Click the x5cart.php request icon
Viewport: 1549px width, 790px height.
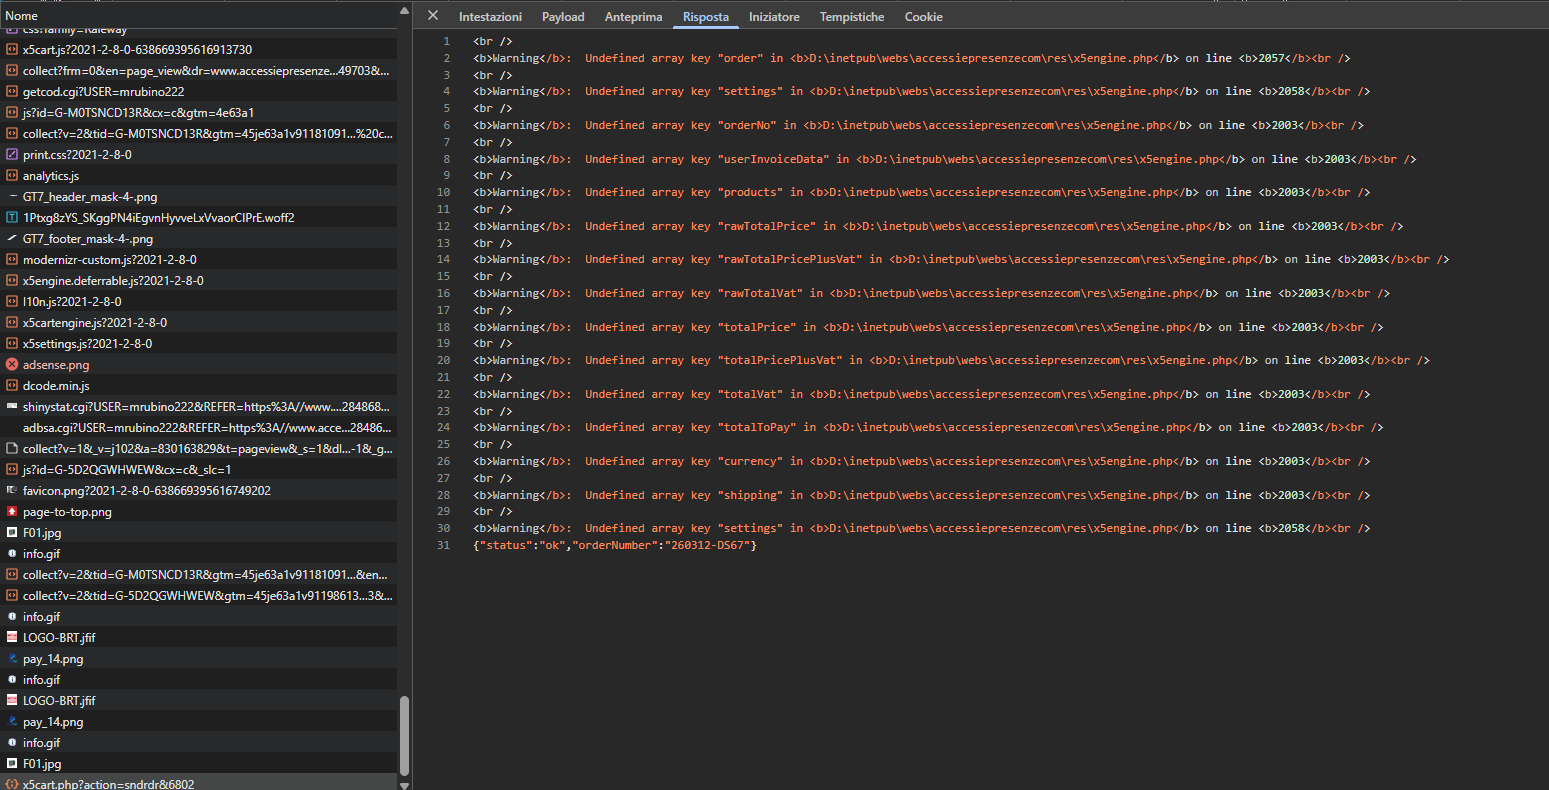(x=12, y=784)
